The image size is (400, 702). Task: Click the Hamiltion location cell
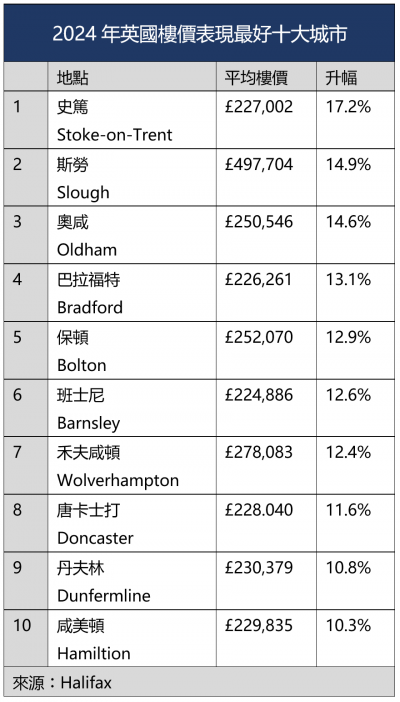132,638
